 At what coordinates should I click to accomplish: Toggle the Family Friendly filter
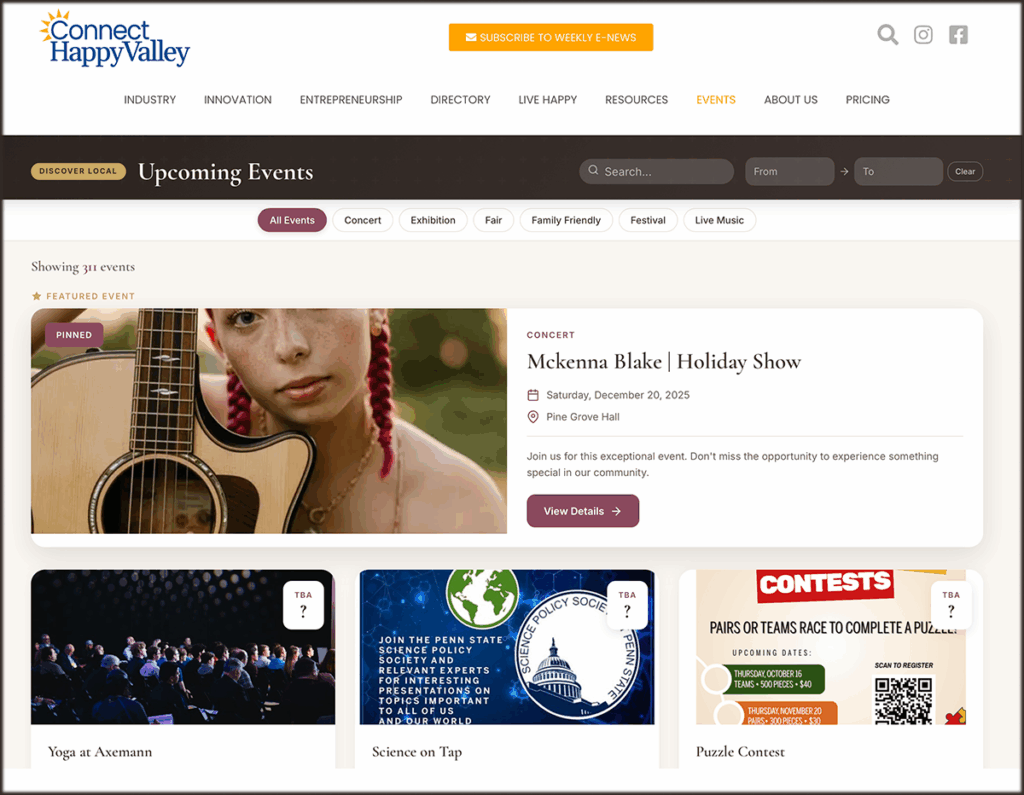tap(566, 220)
